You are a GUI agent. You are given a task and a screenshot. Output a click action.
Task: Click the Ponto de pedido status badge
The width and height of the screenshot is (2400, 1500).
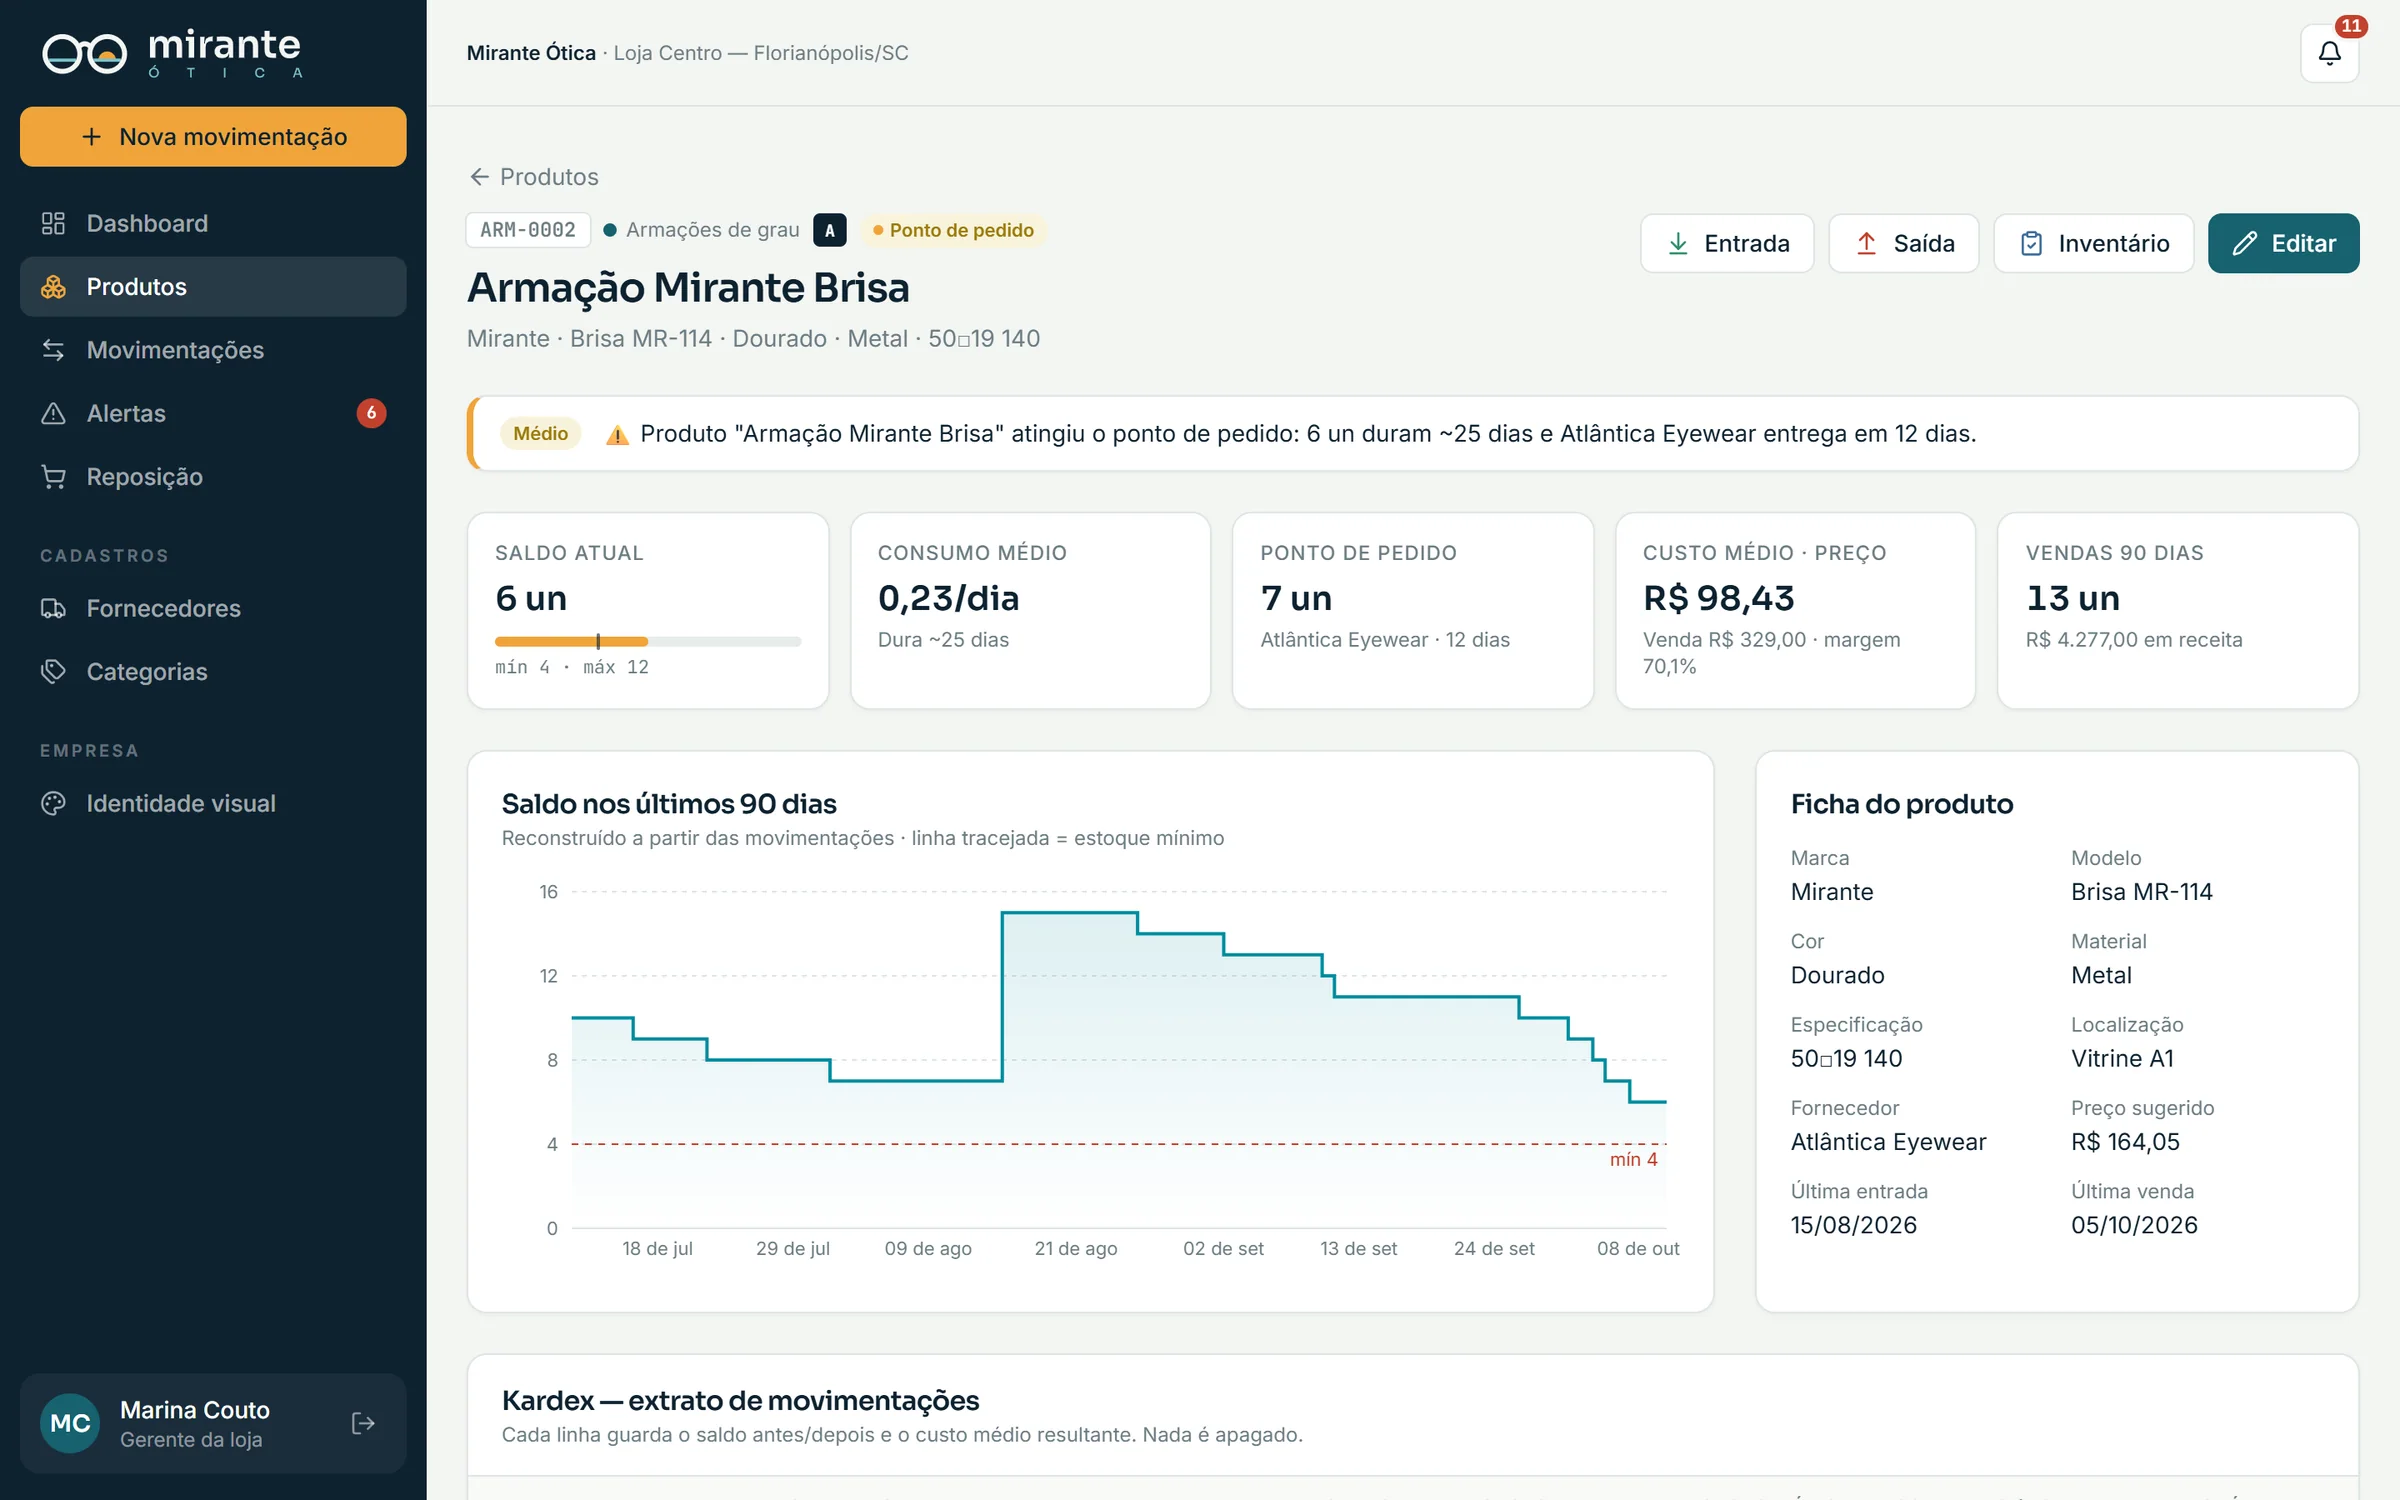click(953, 230)
